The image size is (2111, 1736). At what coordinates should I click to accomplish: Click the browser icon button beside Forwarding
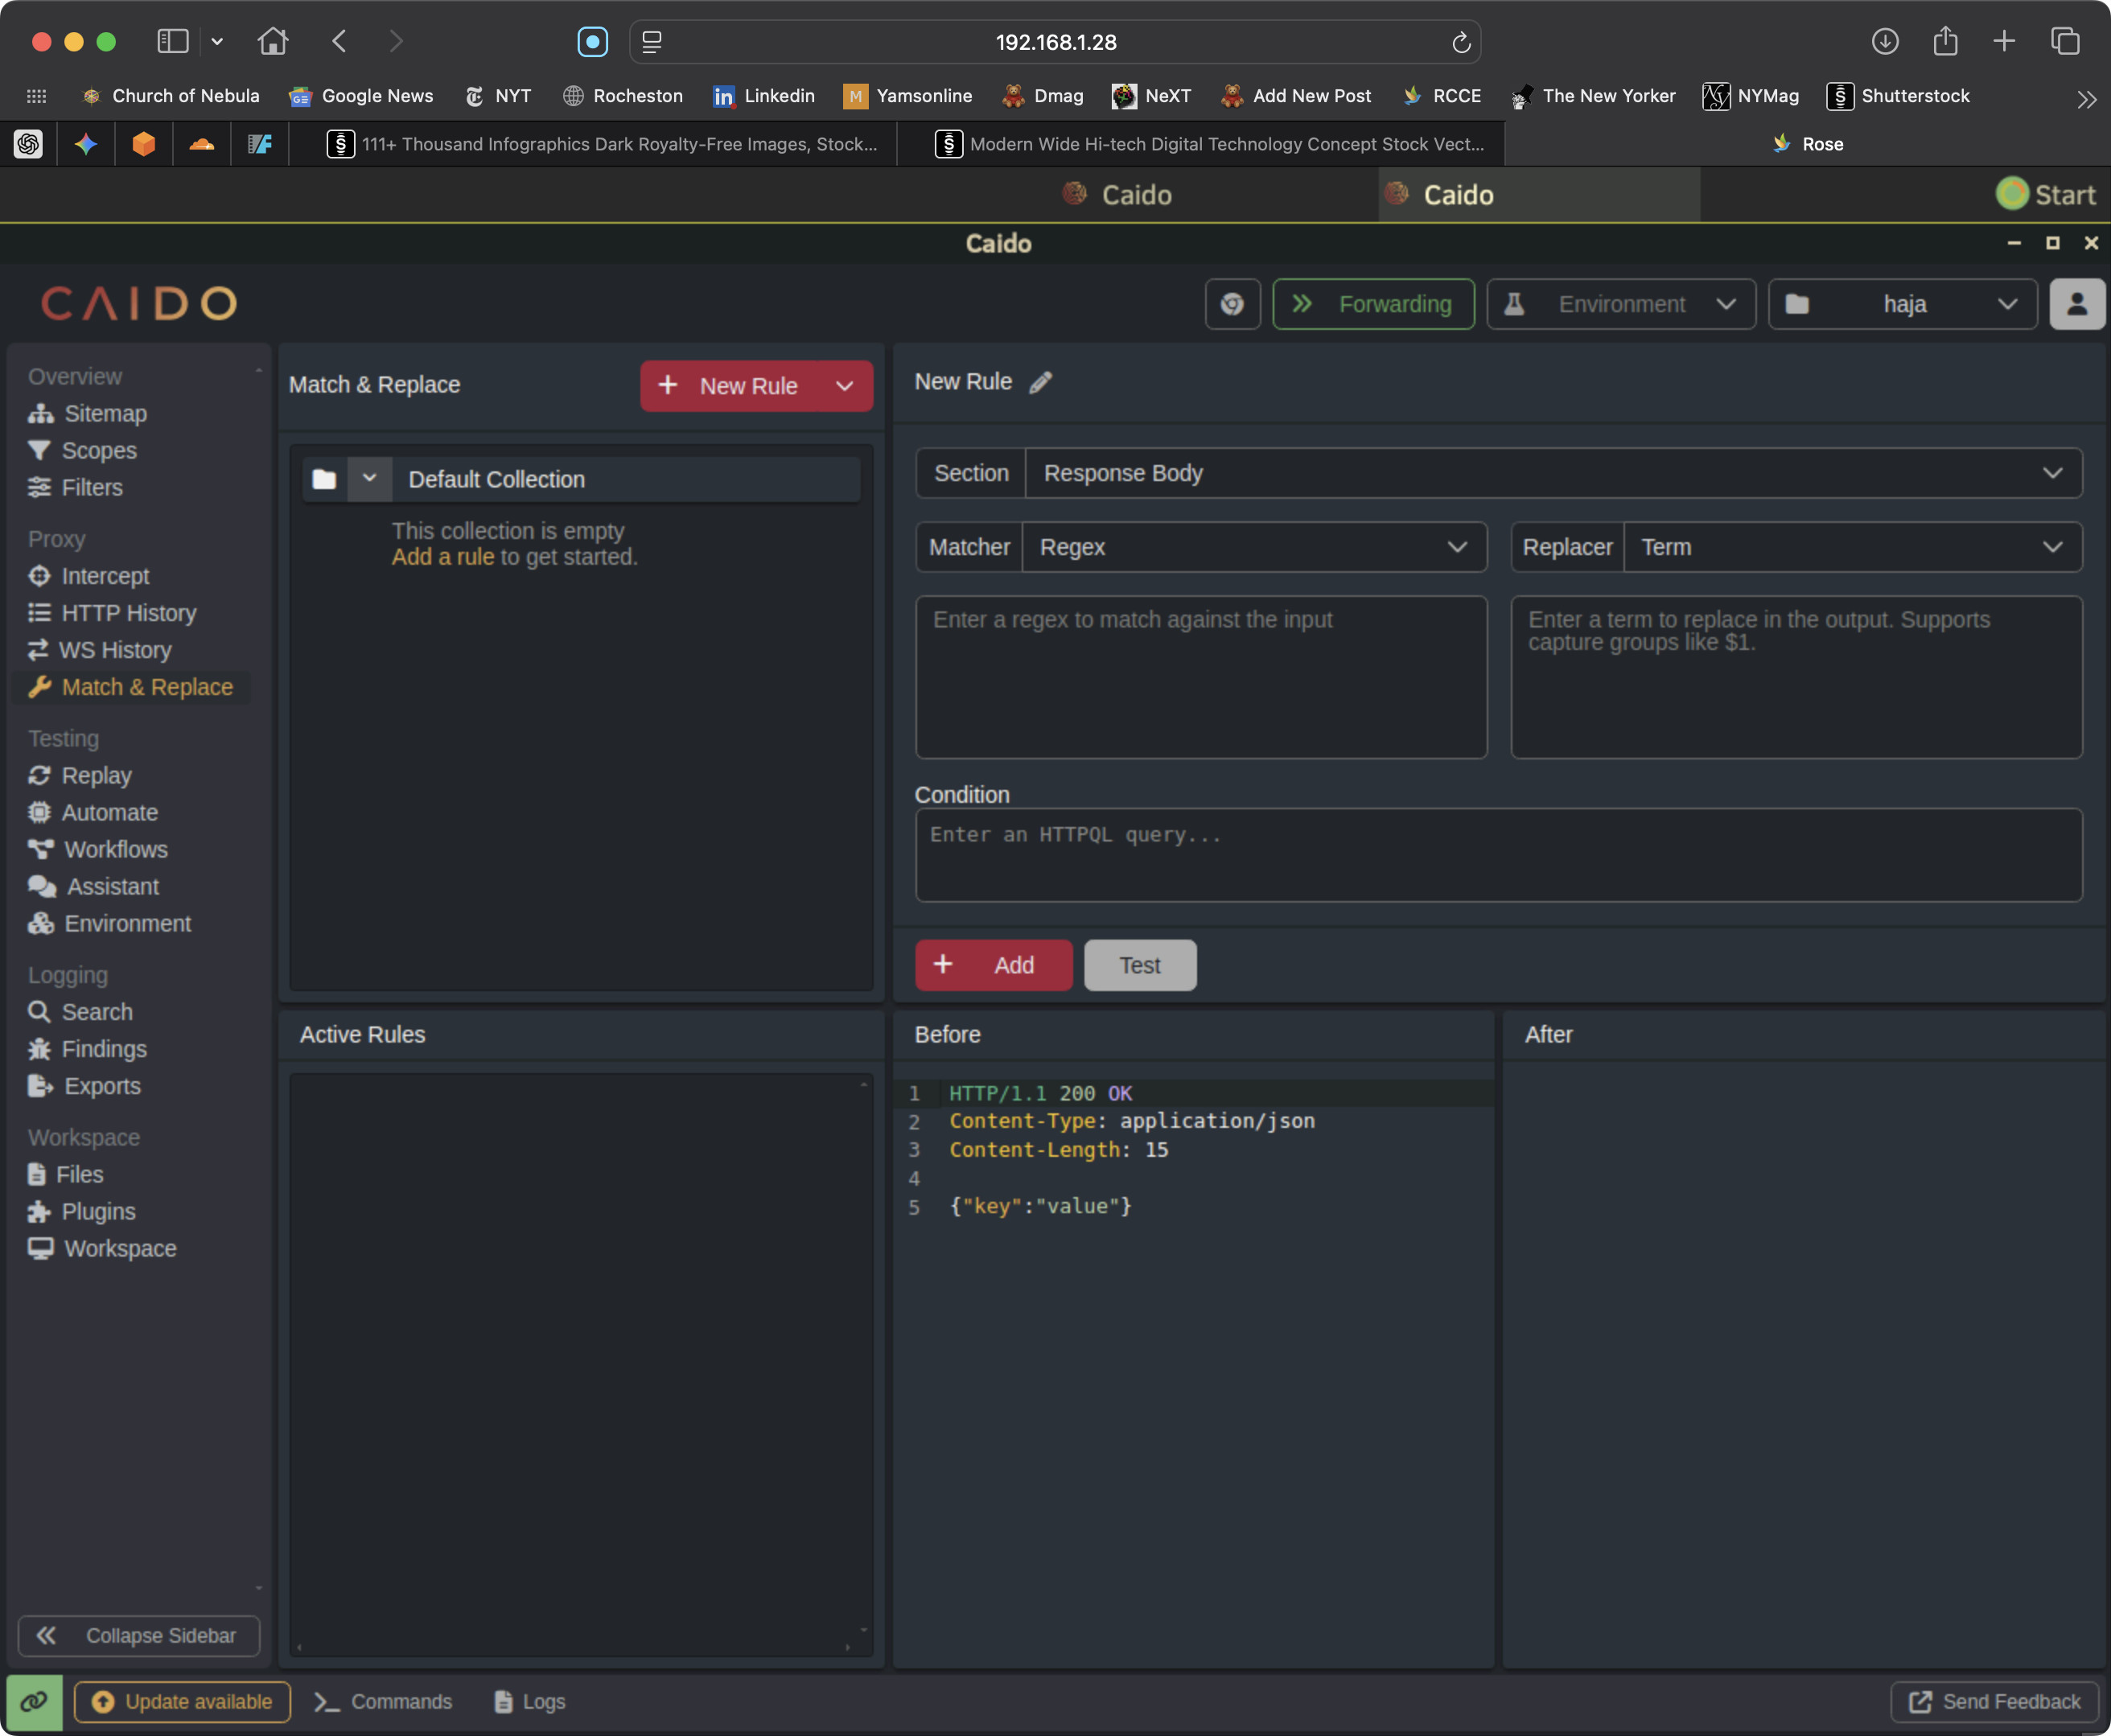[x=1231, y=304]
